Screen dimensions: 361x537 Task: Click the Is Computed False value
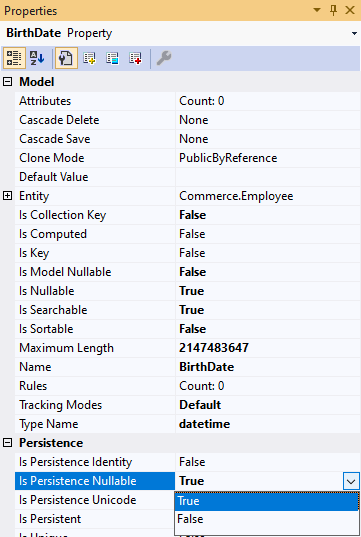[x=267, y=234]
